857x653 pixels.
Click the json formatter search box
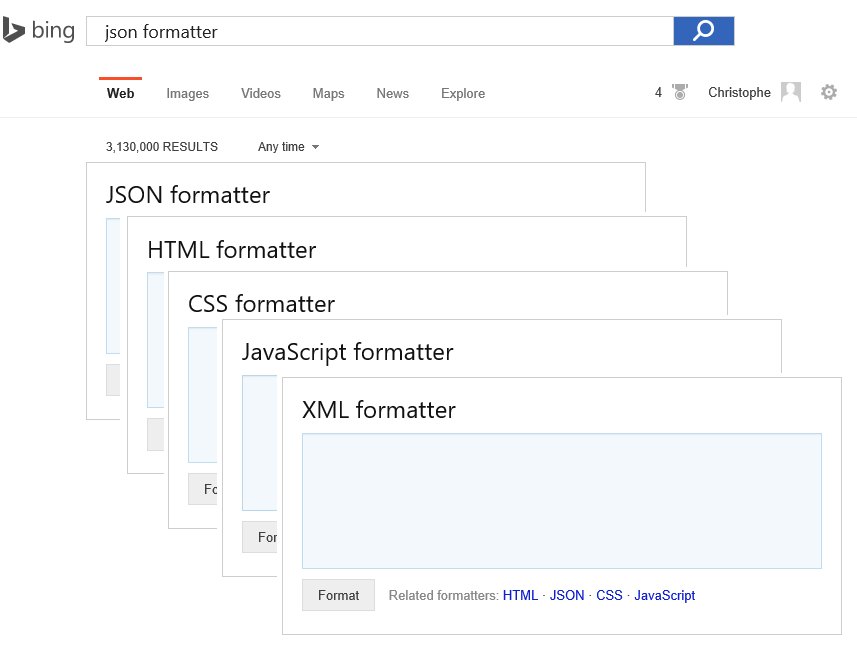(380, 31)
